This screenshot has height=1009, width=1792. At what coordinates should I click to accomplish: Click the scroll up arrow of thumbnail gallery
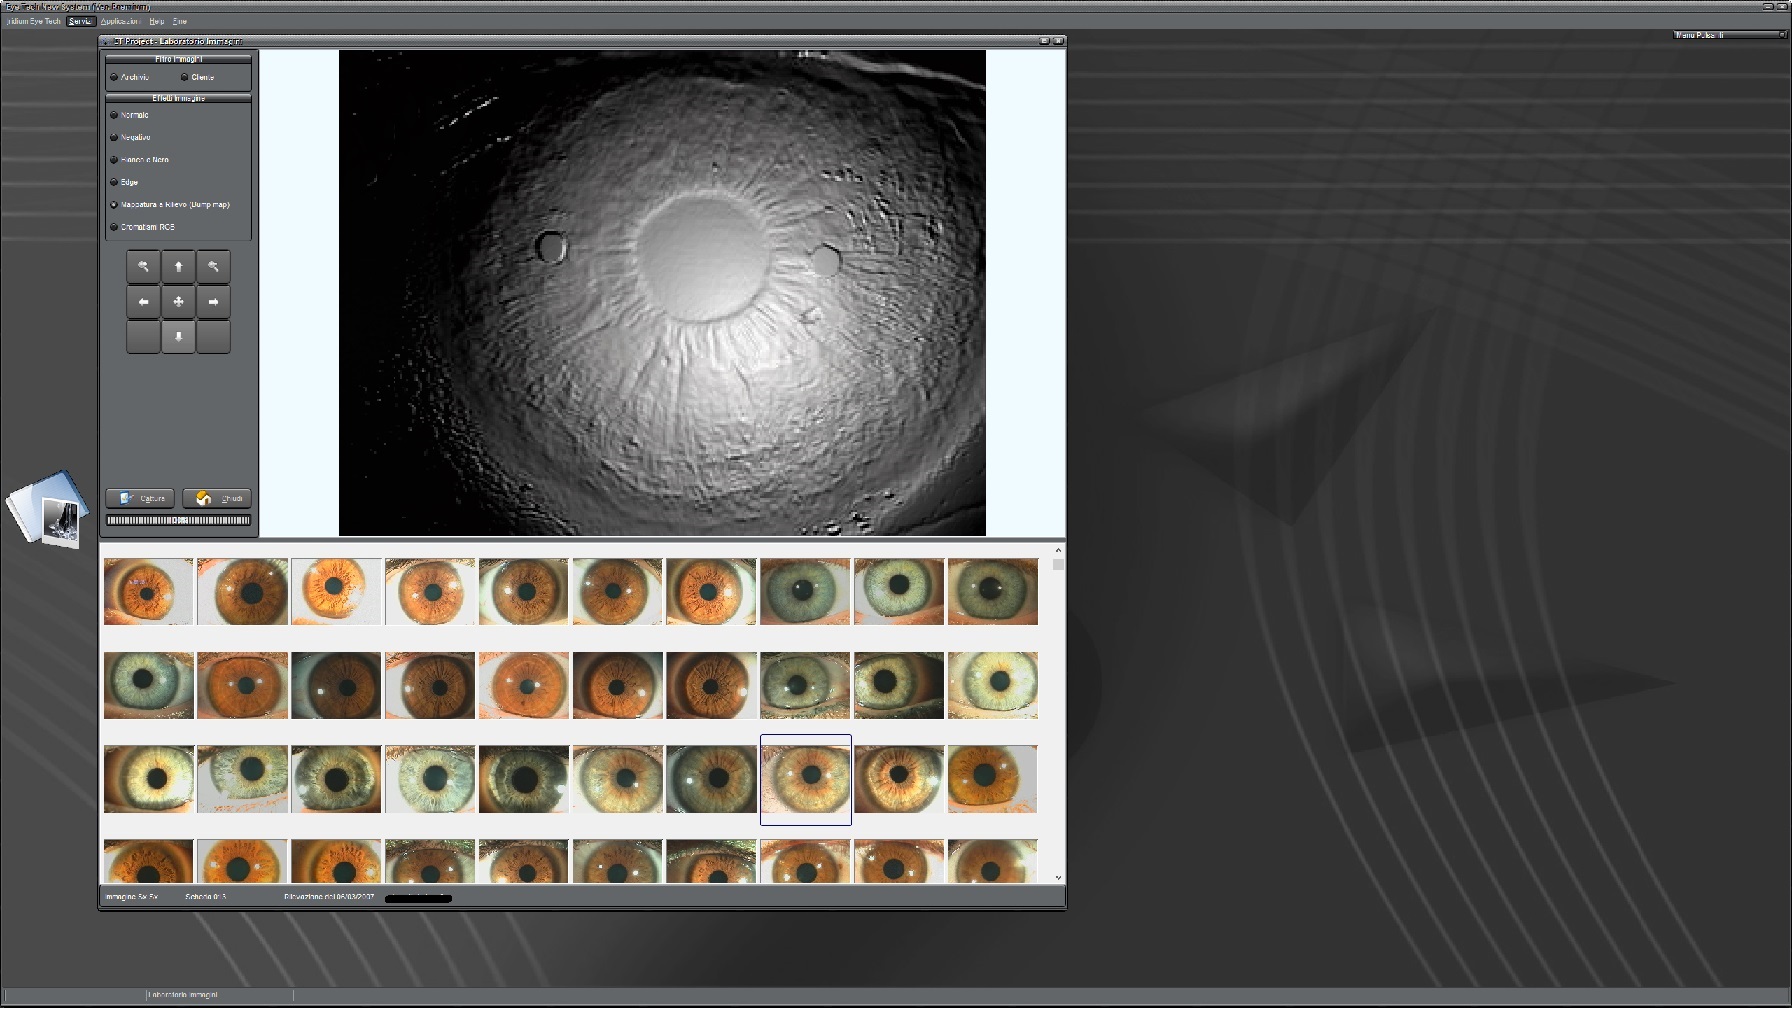tap(1058, 551)
